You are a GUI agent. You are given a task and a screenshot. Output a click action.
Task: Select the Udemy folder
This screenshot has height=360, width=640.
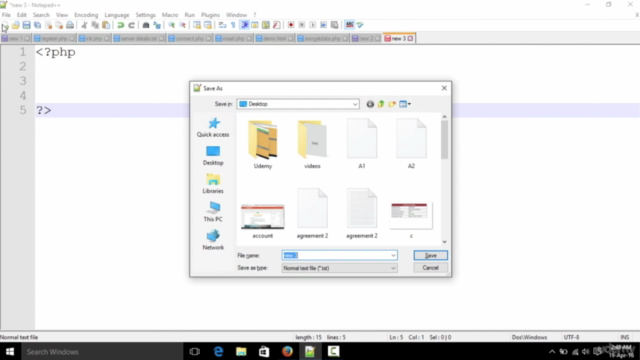[263, 144]
